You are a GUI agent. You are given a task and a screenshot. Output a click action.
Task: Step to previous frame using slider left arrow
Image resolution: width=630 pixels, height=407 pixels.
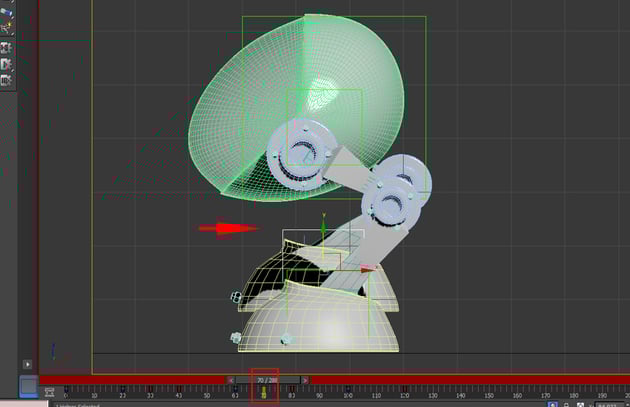pyautogui.click(x=231, y=380)
